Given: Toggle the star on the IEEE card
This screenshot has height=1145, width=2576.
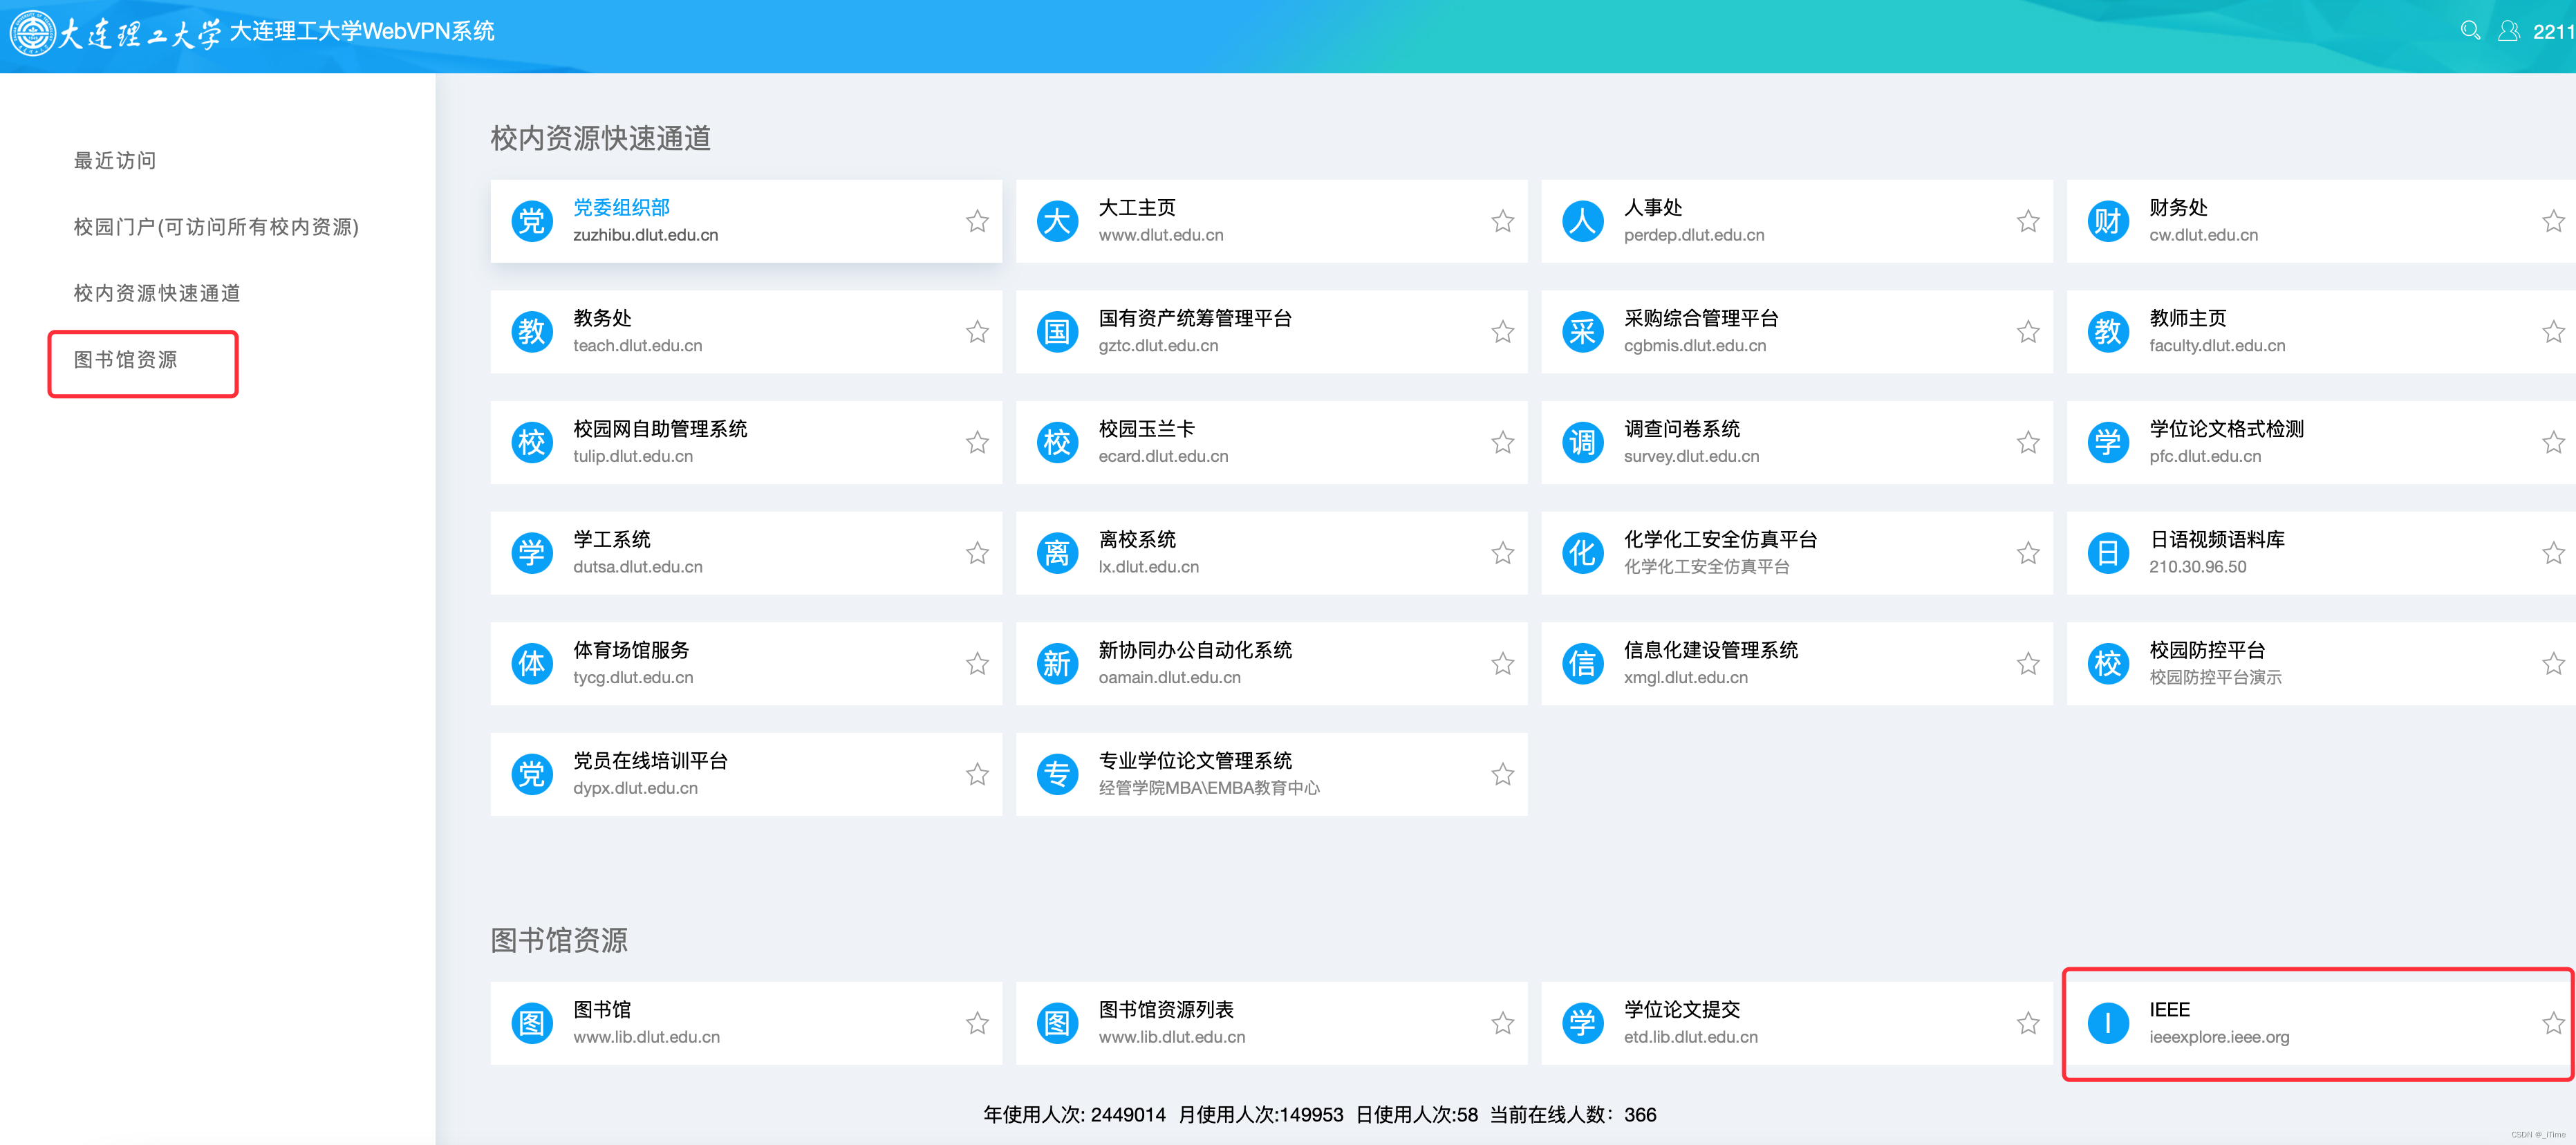Looking at the screenshot, I should [2553, 1022].
